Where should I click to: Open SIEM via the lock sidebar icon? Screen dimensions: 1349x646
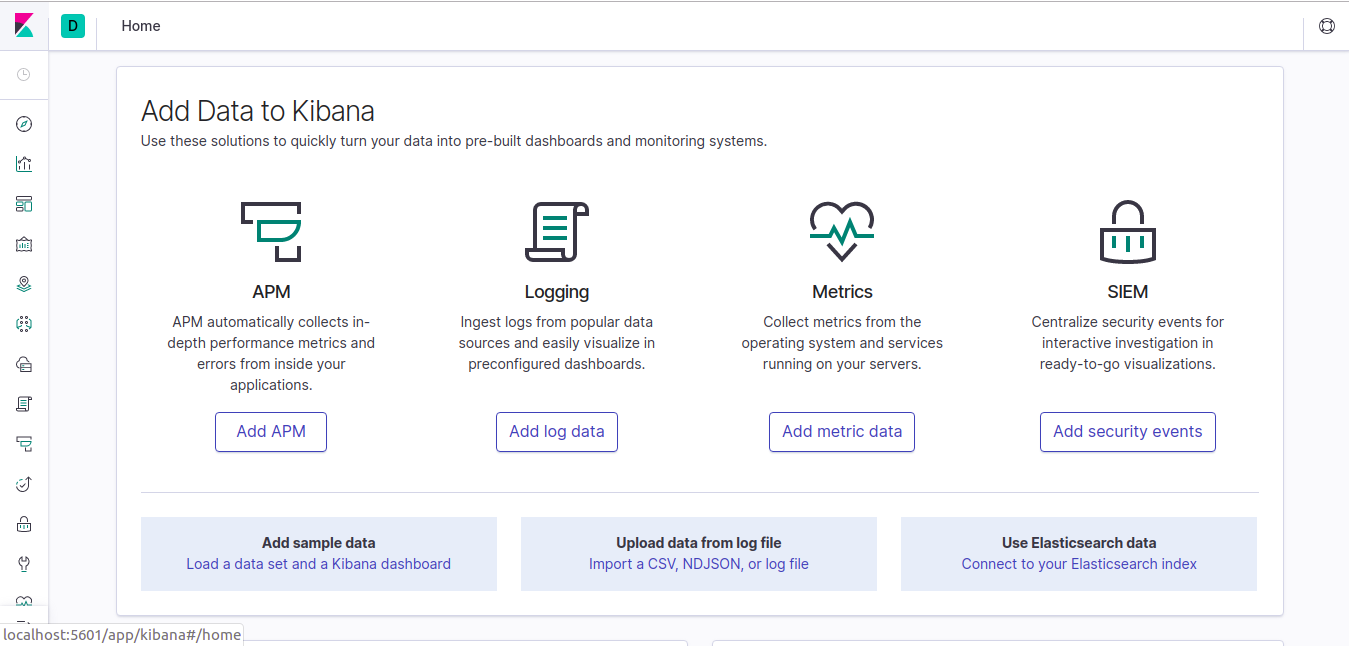point(24,524)
